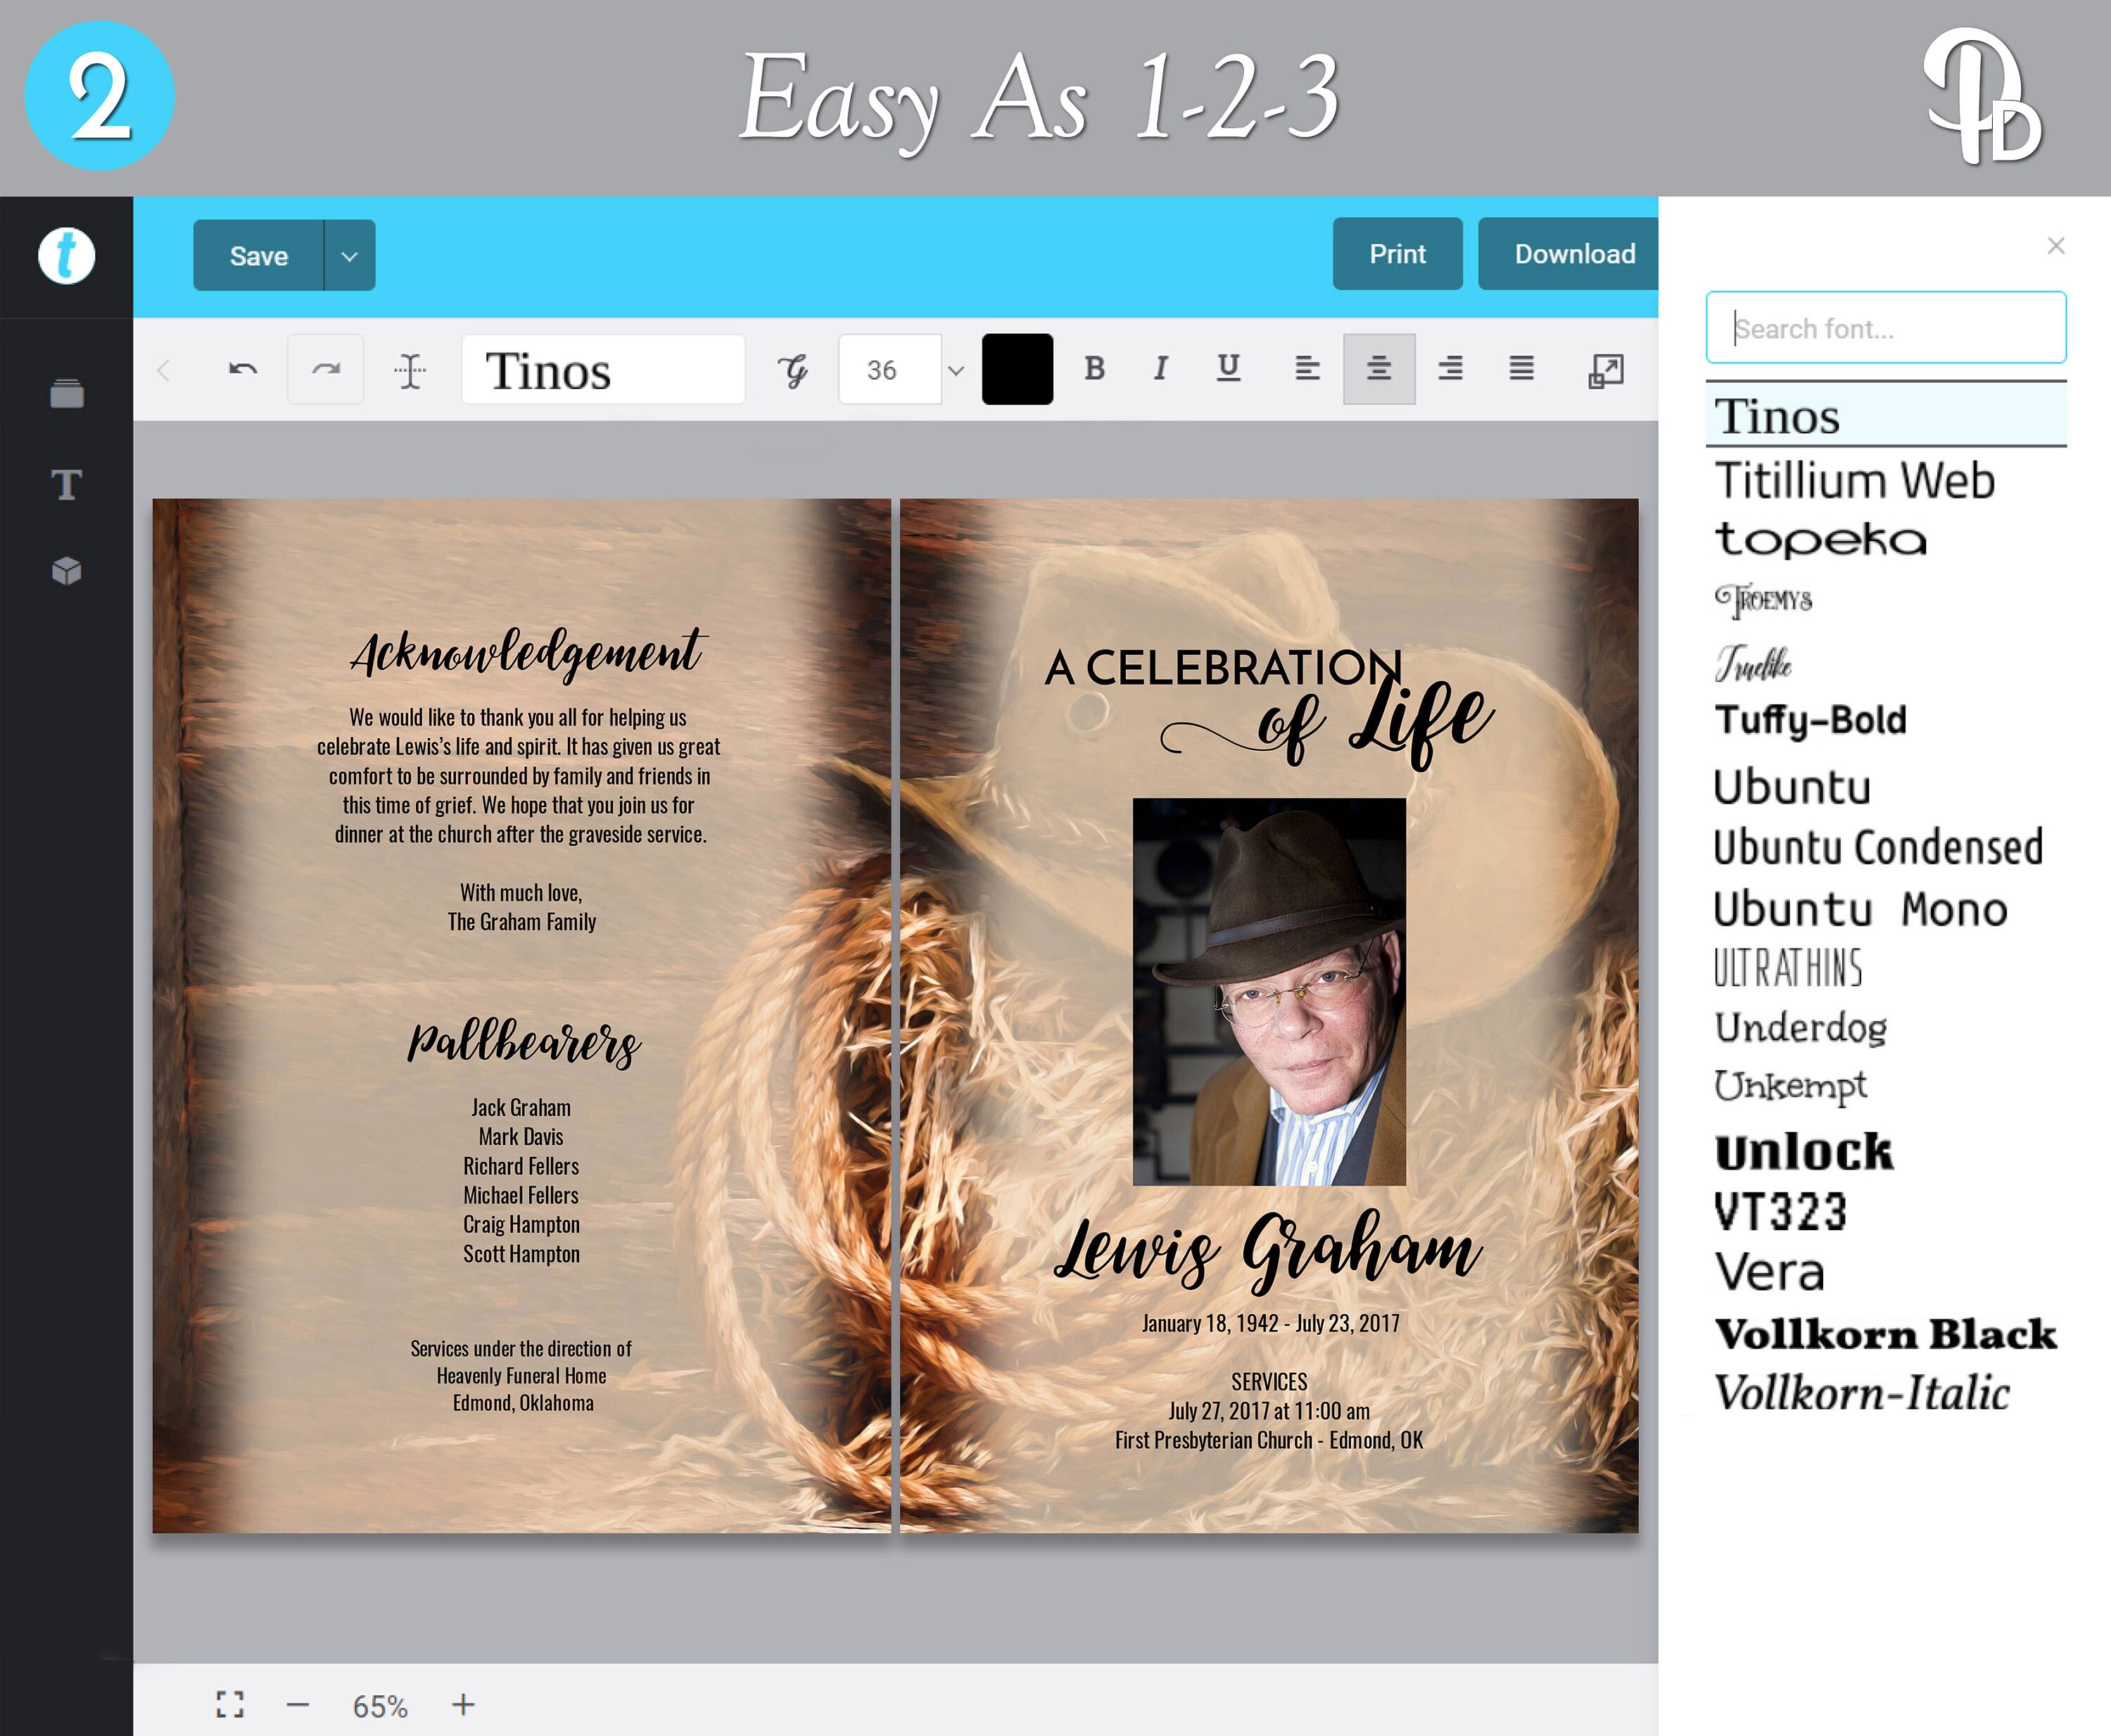The image size is (2111, 1736).
Task: Open the templates panel in the sidebar
Action: point(66,393)
